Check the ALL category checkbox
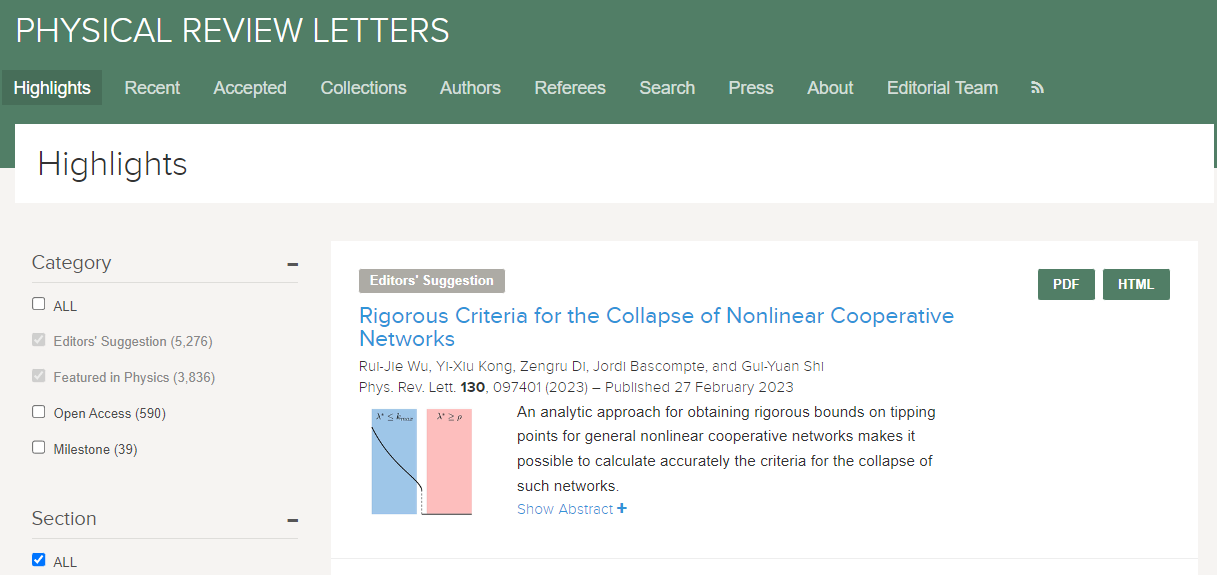 (39, 304)
